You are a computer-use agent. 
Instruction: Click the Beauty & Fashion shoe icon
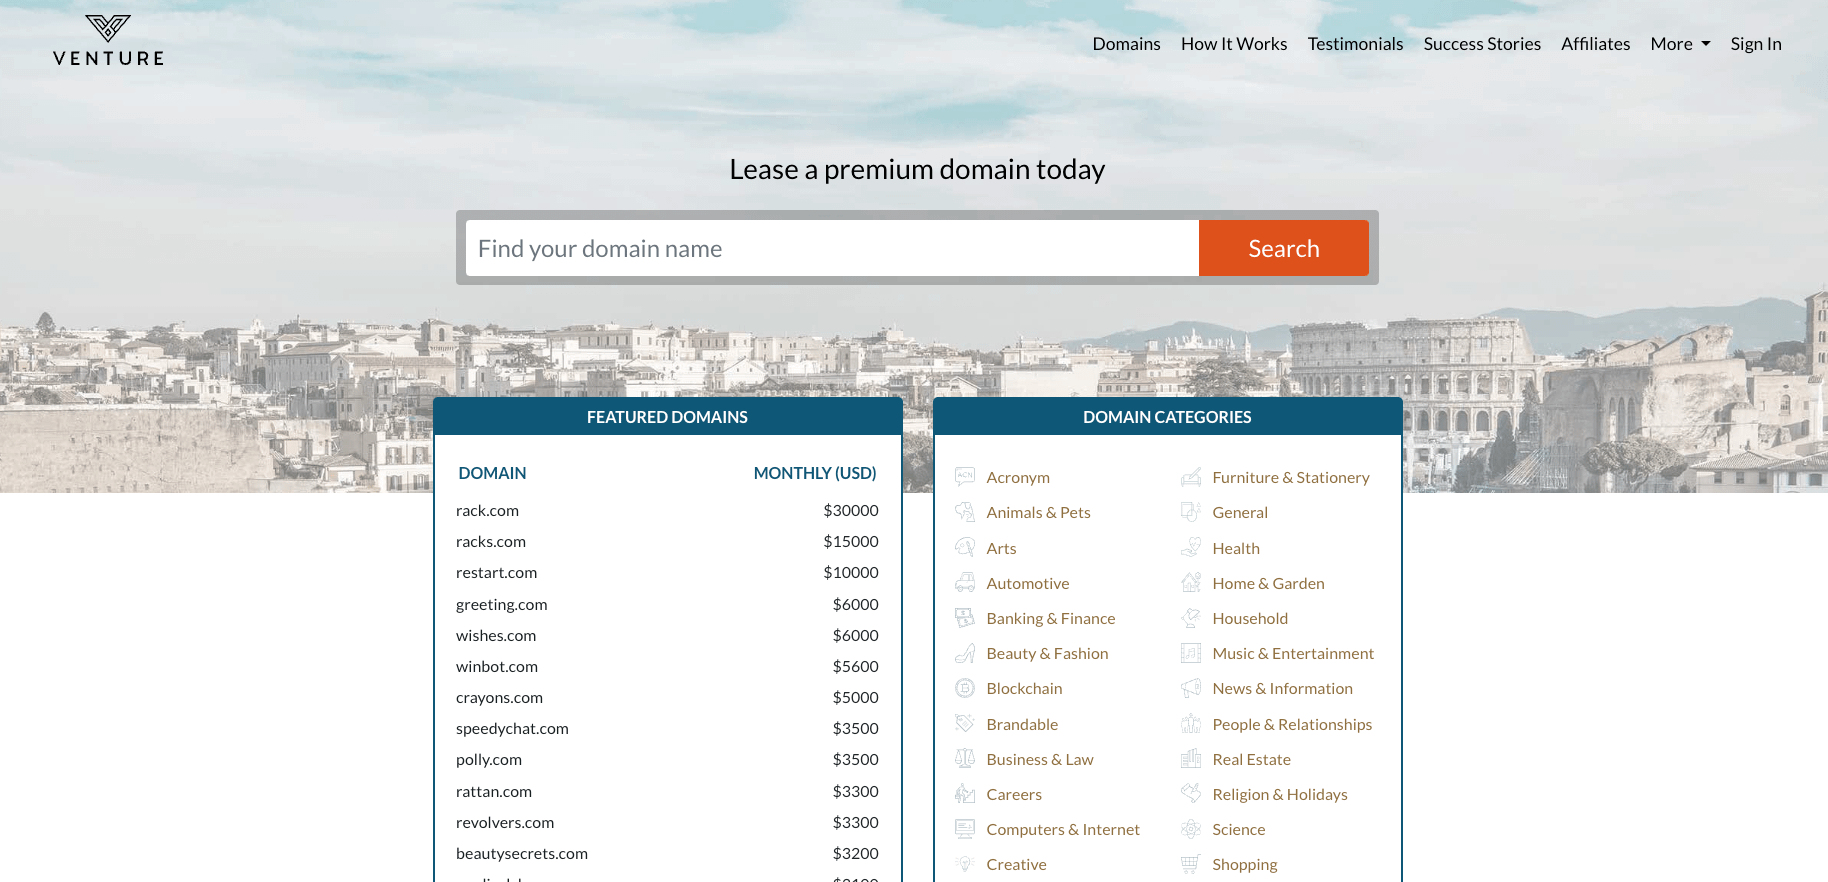(x=965, y=653)
